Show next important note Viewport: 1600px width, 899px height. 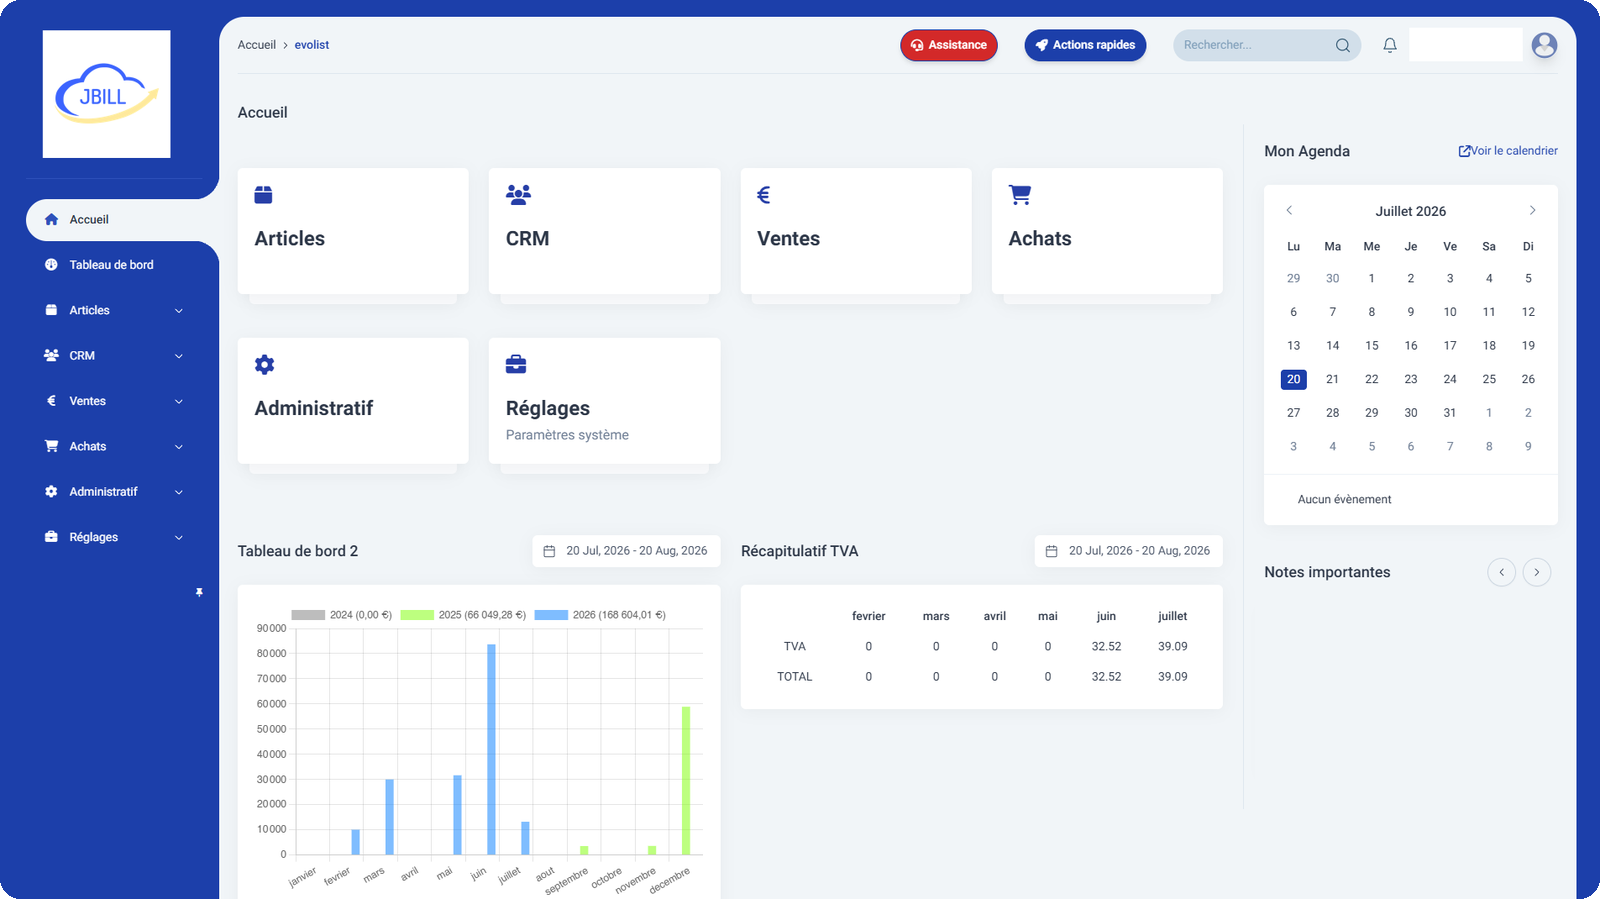click(x=1537, y=572)
